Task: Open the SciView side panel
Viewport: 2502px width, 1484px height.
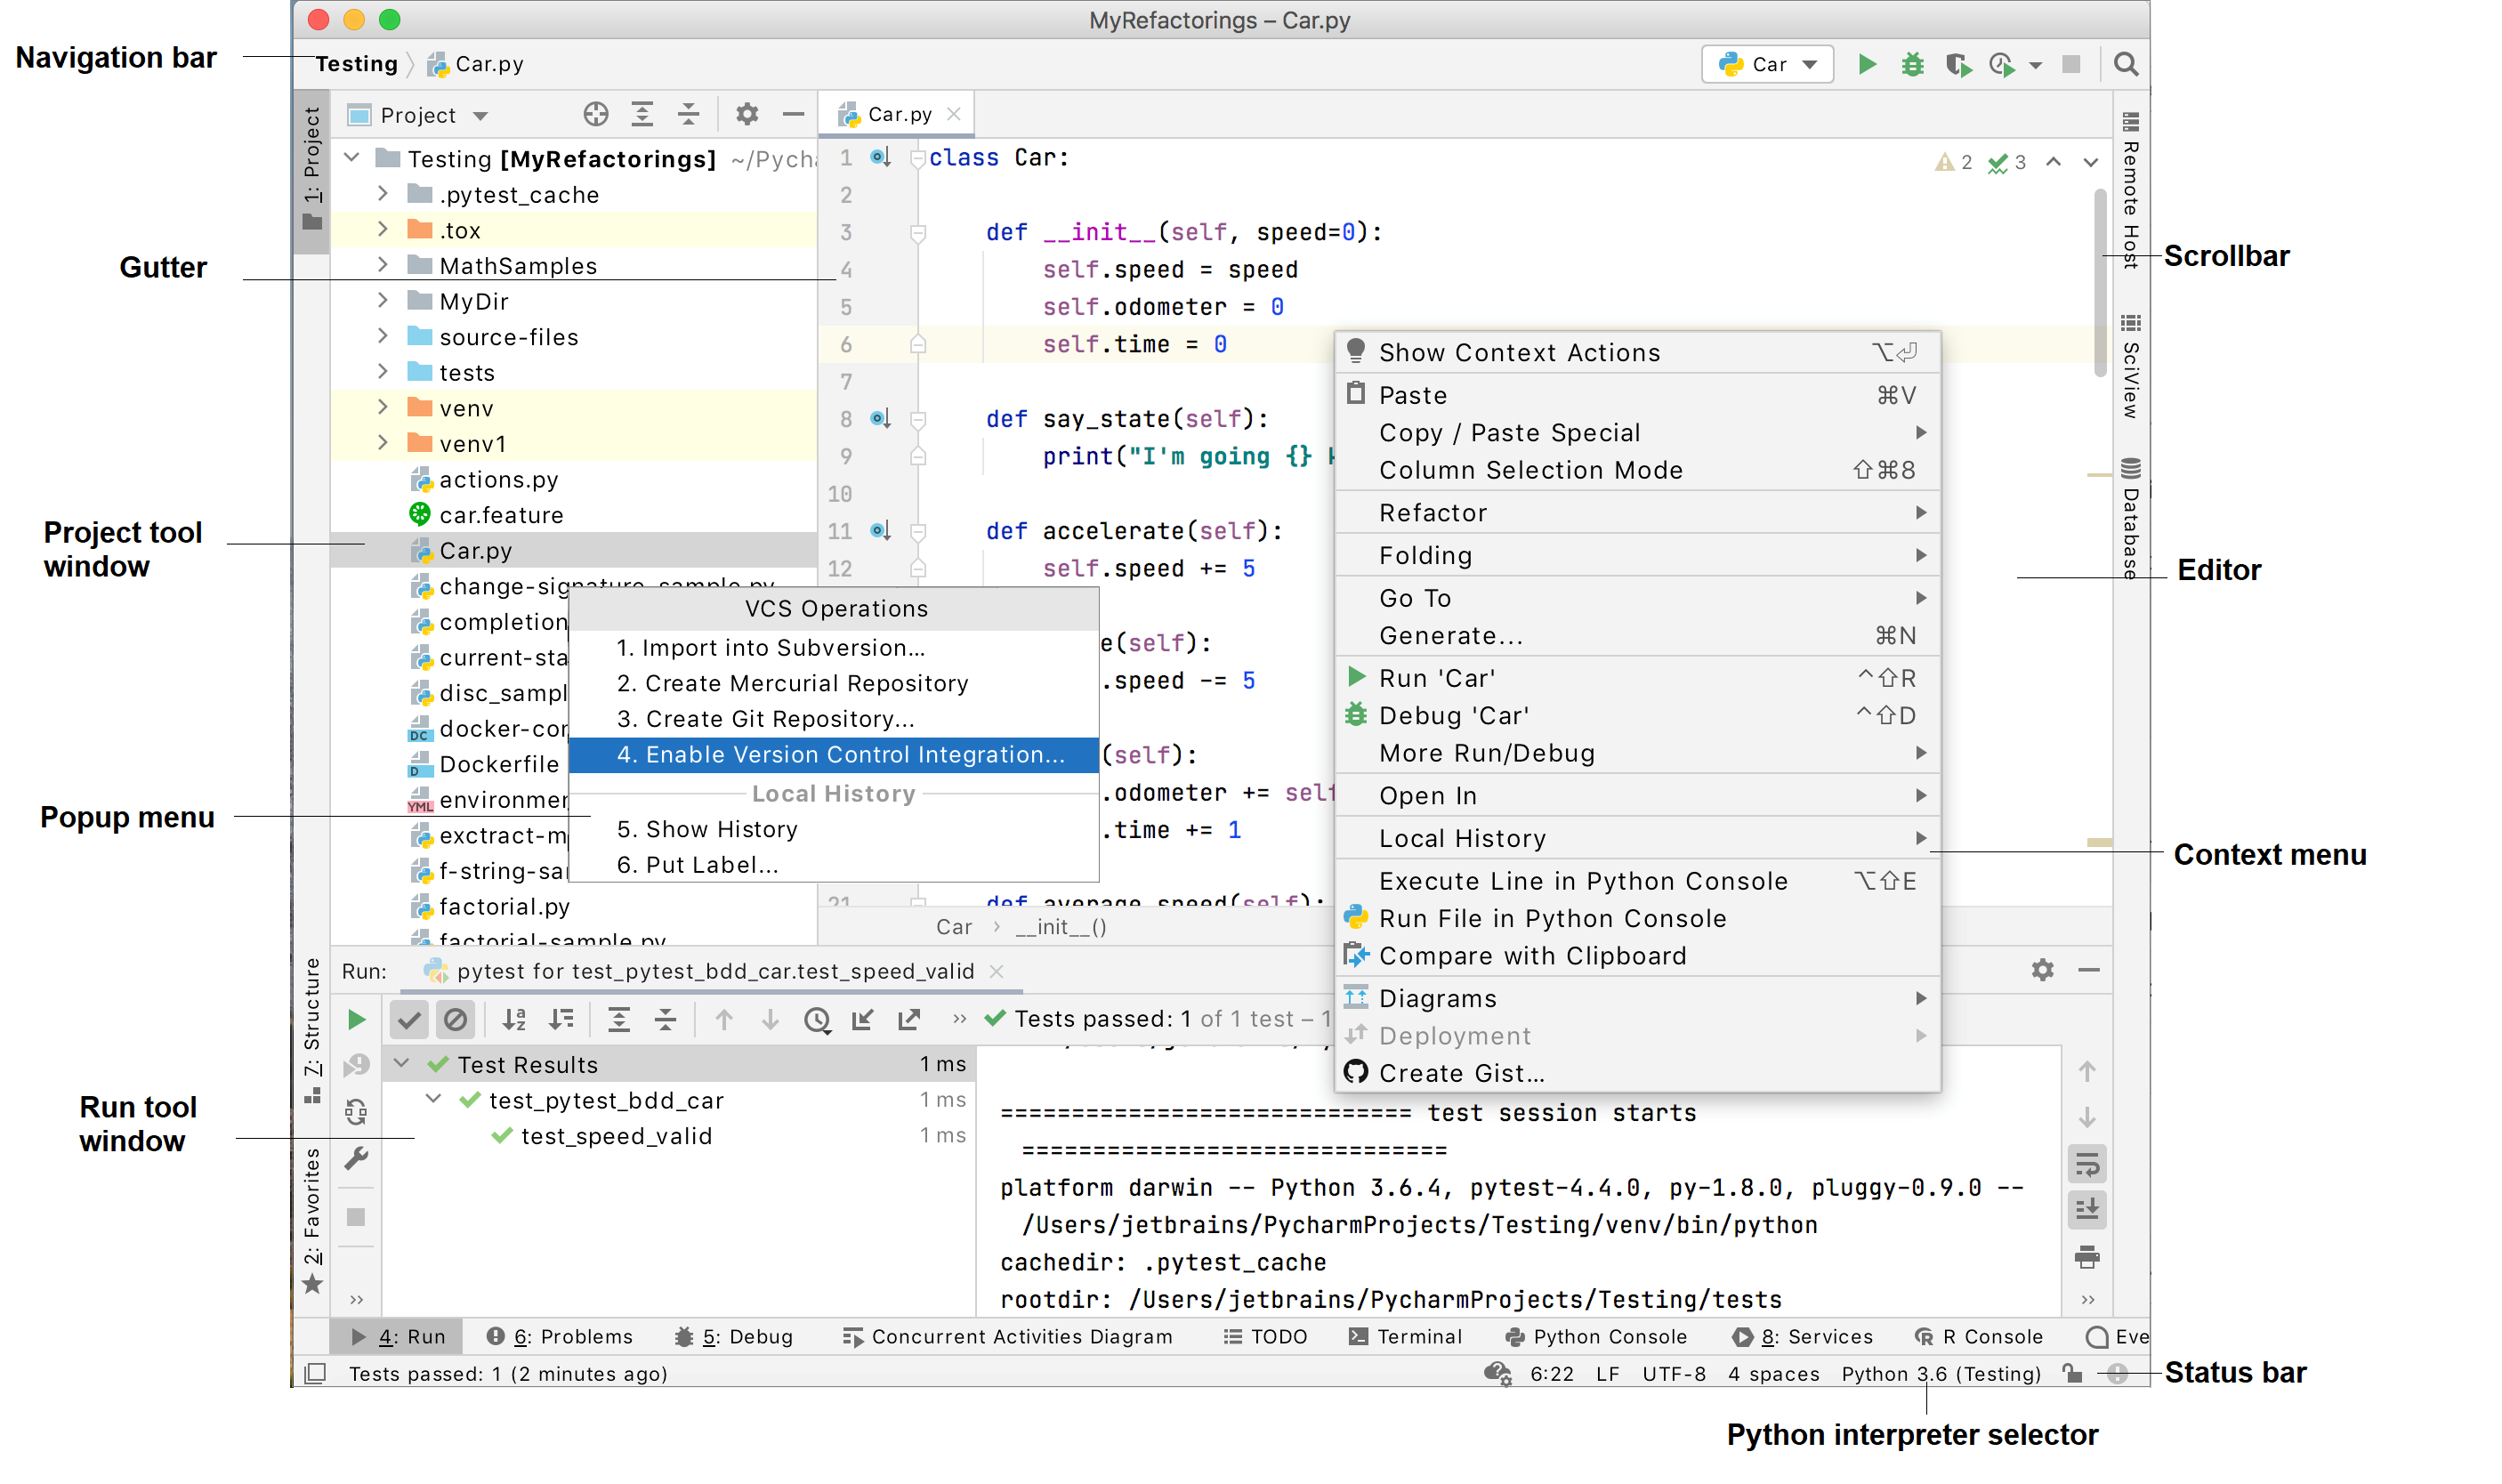Action: 2130,366
